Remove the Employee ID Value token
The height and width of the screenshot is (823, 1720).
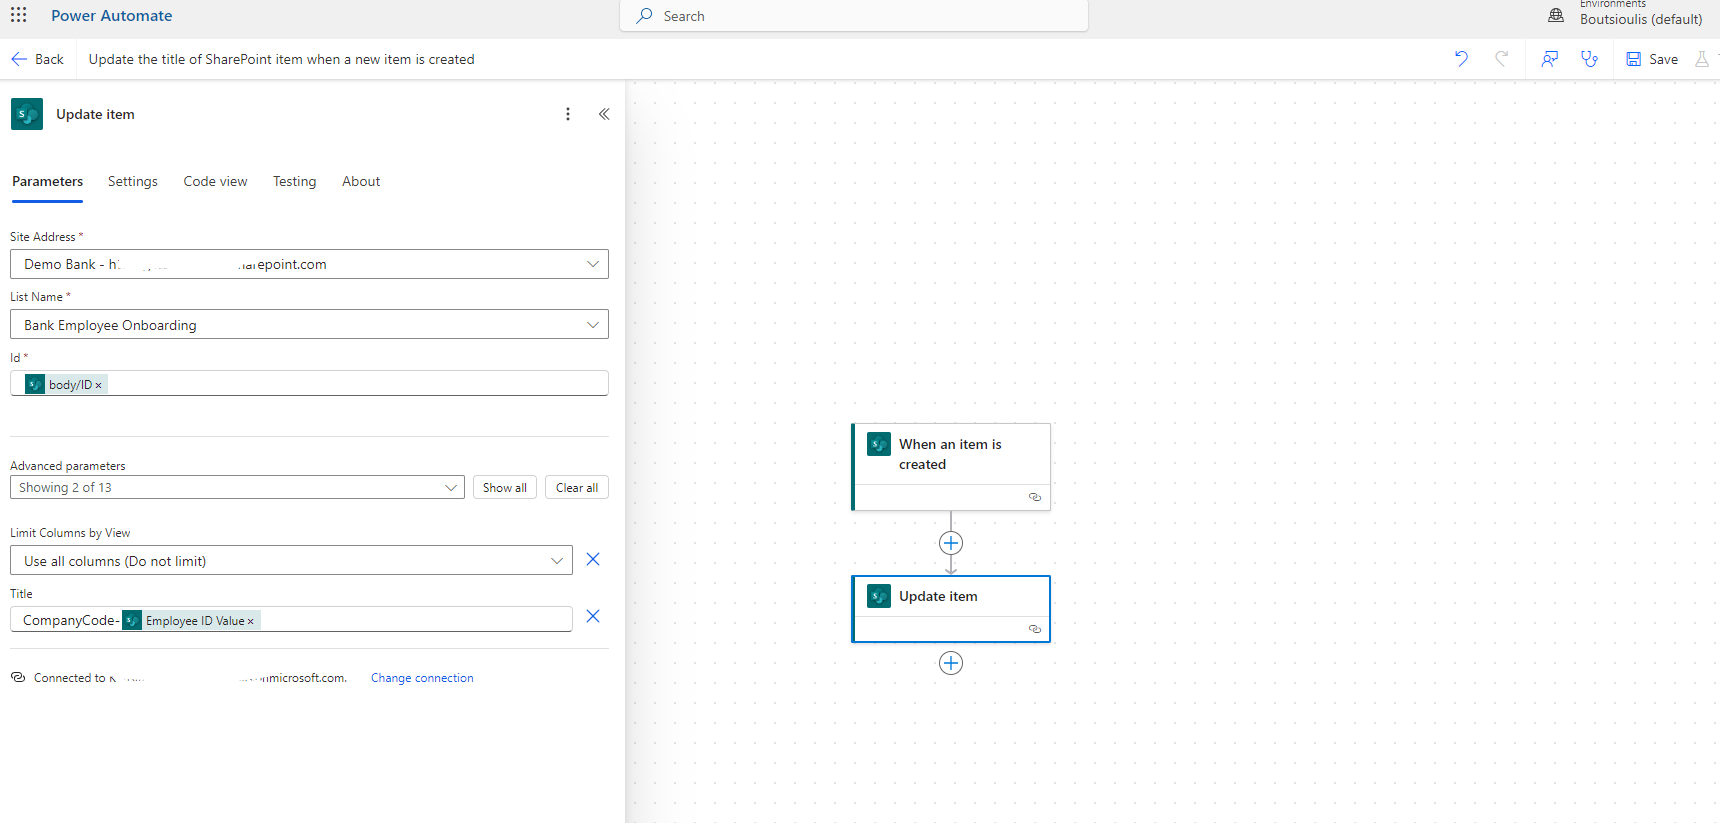[250, 621]
